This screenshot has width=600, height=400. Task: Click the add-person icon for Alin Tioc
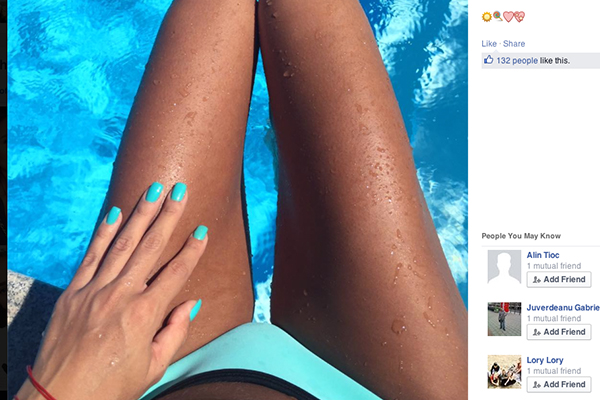tap(536, 280)
